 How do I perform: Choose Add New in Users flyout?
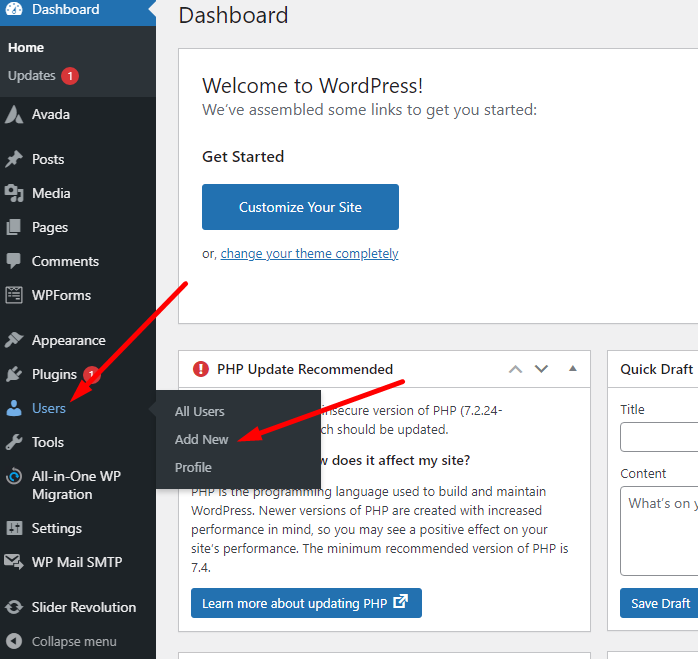point(201,439)
